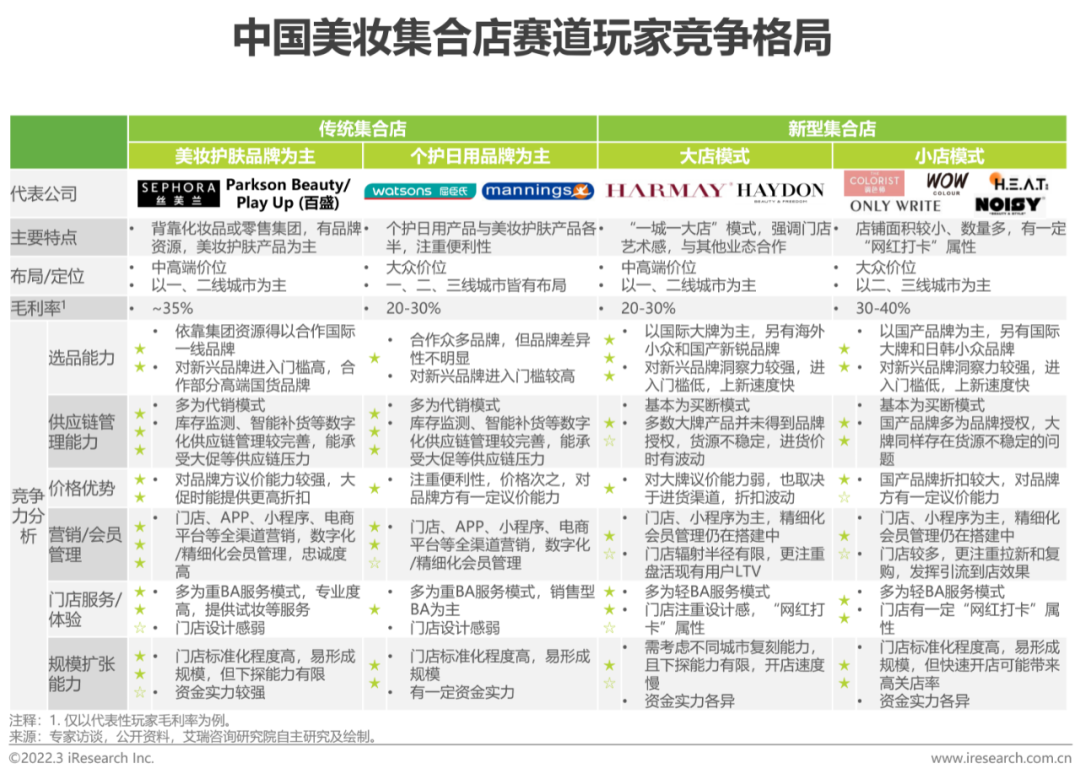The height and width of the screenshot is (779, 1080).
Task: Click the NOISY logo
Action: 1008,205
